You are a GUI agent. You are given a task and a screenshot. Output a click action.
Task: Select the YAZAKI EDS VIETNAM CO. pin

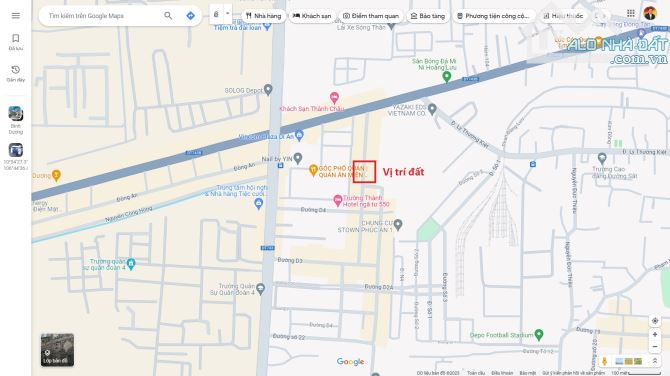tap(432, 109)
